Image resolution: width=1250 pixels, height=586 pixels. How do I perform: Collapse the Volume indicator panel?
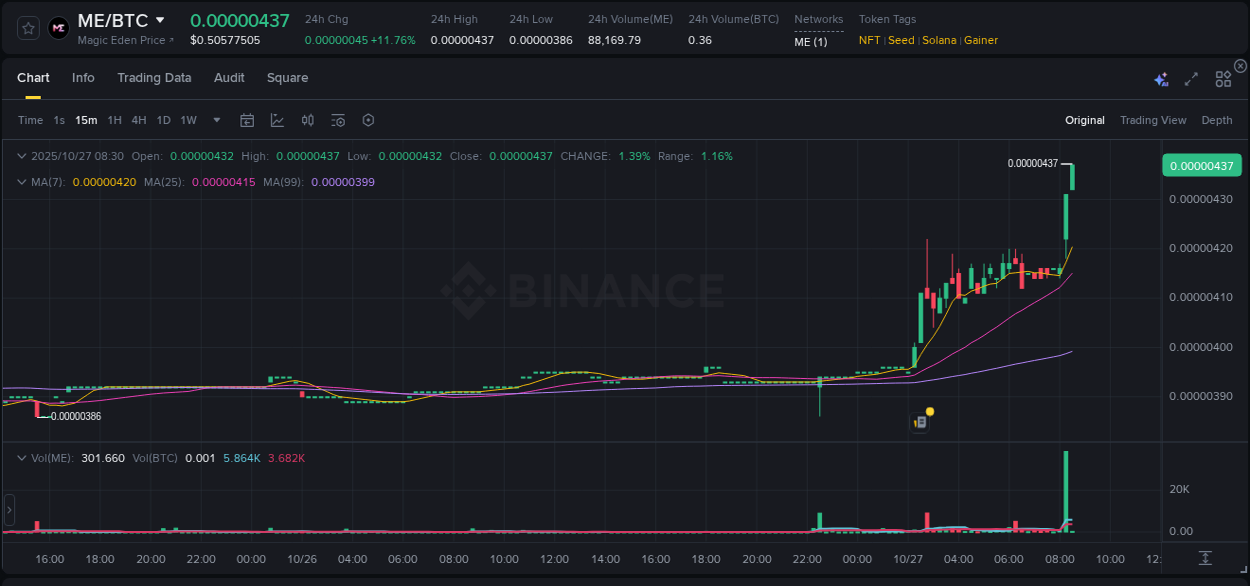[x=21, y=457]
